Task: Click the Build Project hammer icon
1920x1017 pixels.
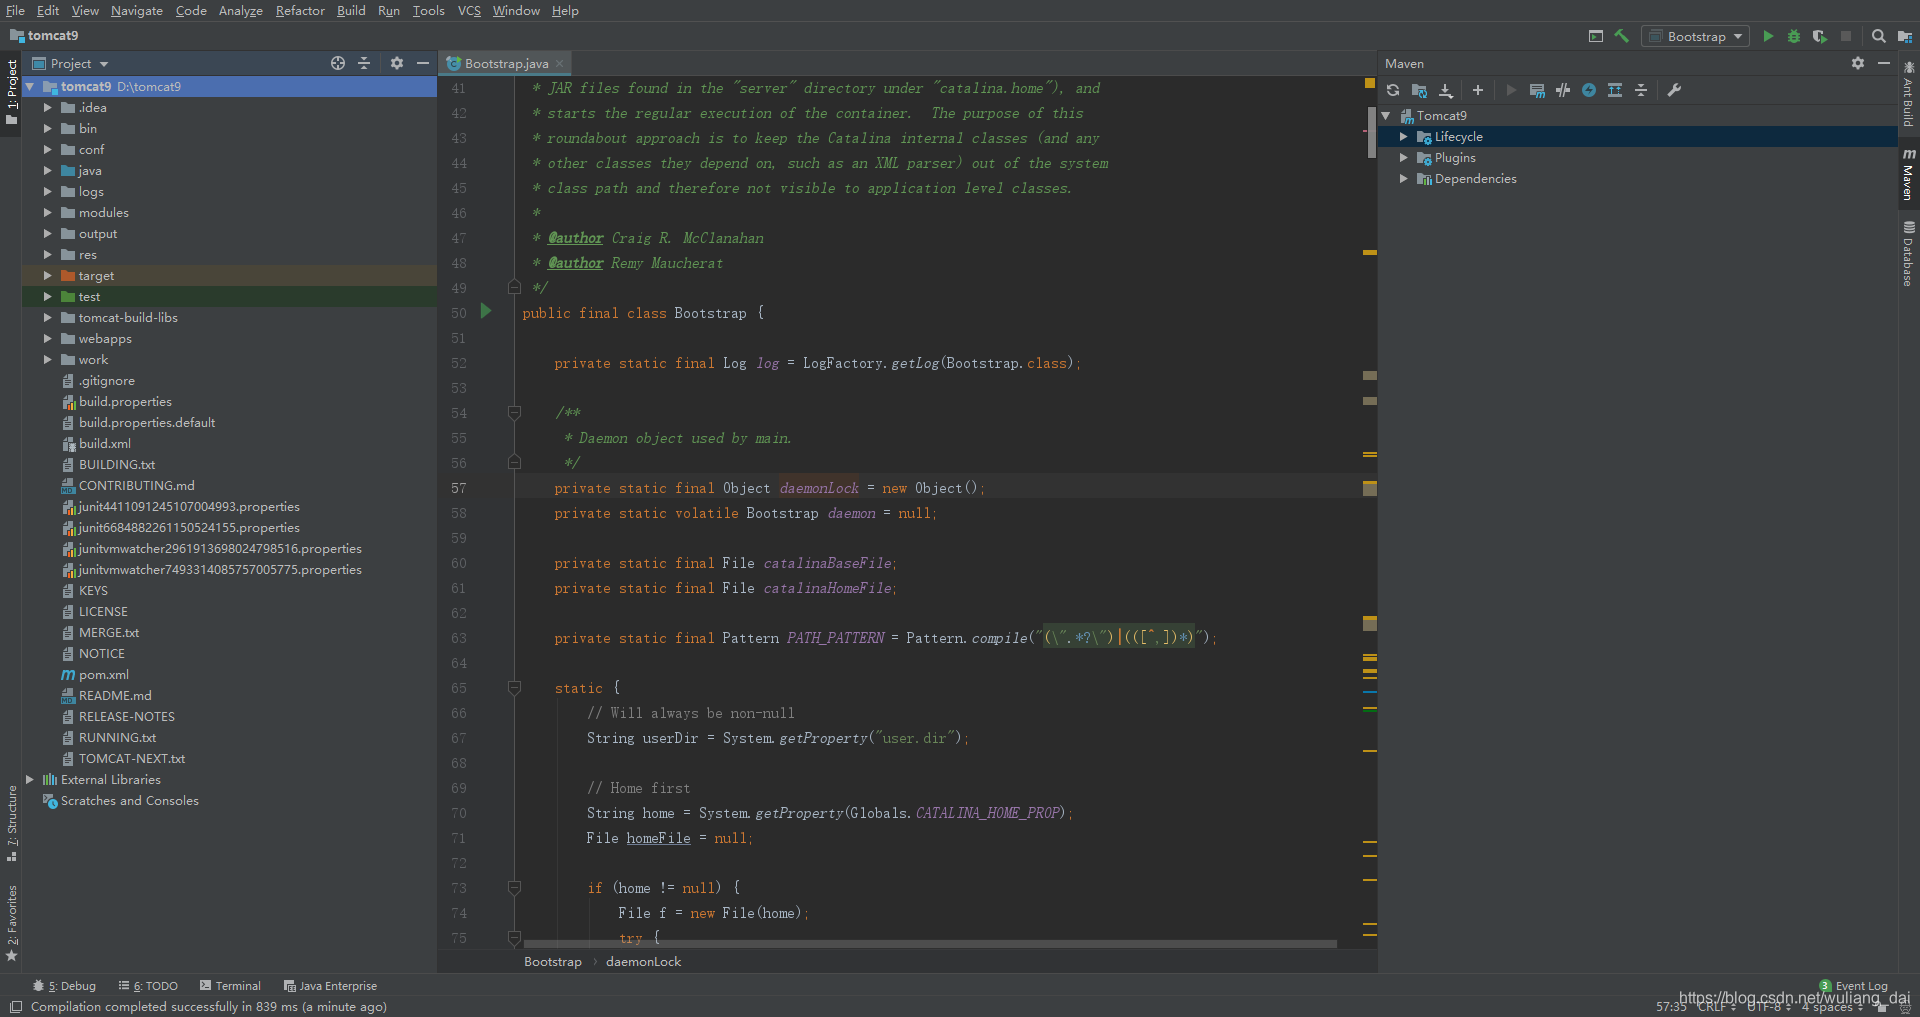Action: click(1622, 36)
